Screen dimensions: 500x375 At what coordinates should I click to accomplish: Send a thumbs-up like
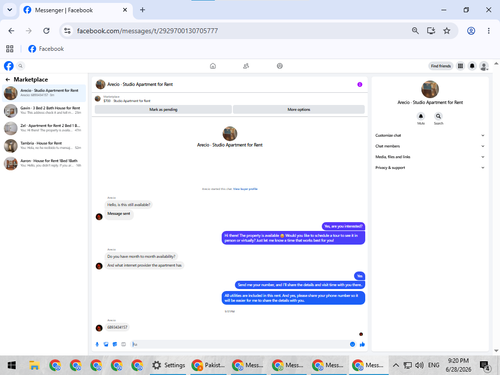362,344
